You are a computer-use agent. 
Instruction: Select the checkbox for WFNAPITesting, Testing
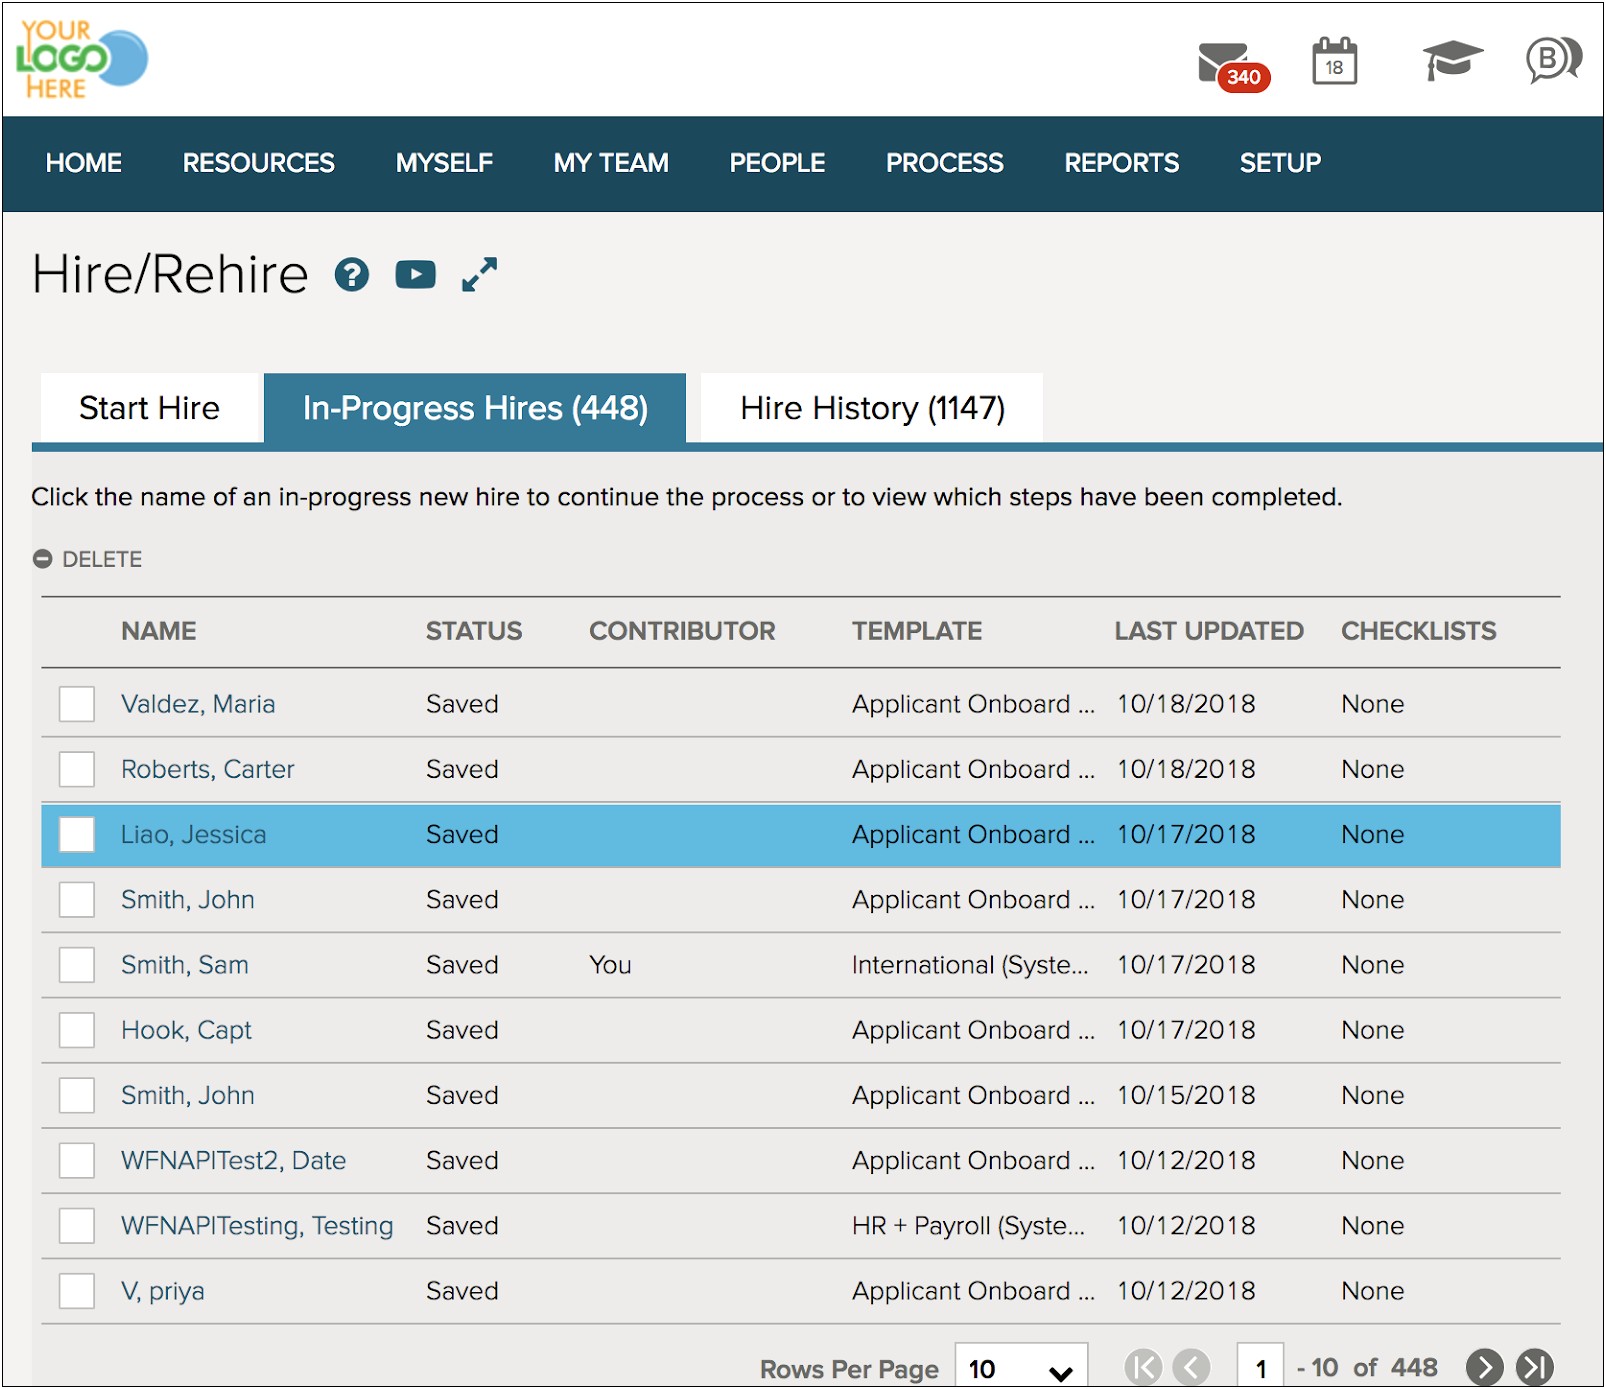[x=77, y=1226]
